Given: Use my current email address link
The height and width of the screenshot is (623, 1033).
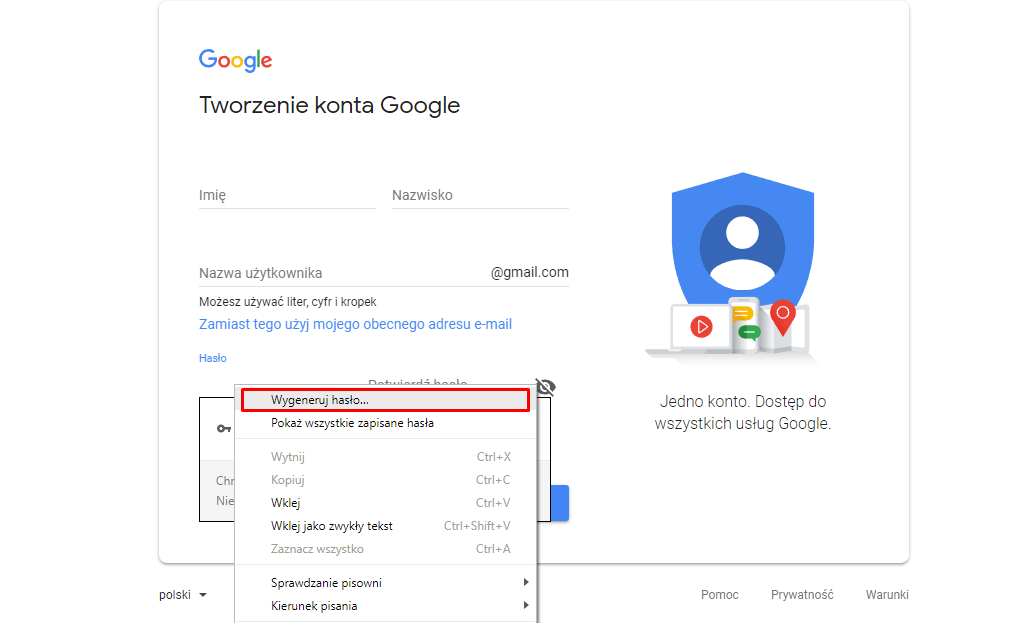Looking at the screenshot, I should tap(355, 324).
